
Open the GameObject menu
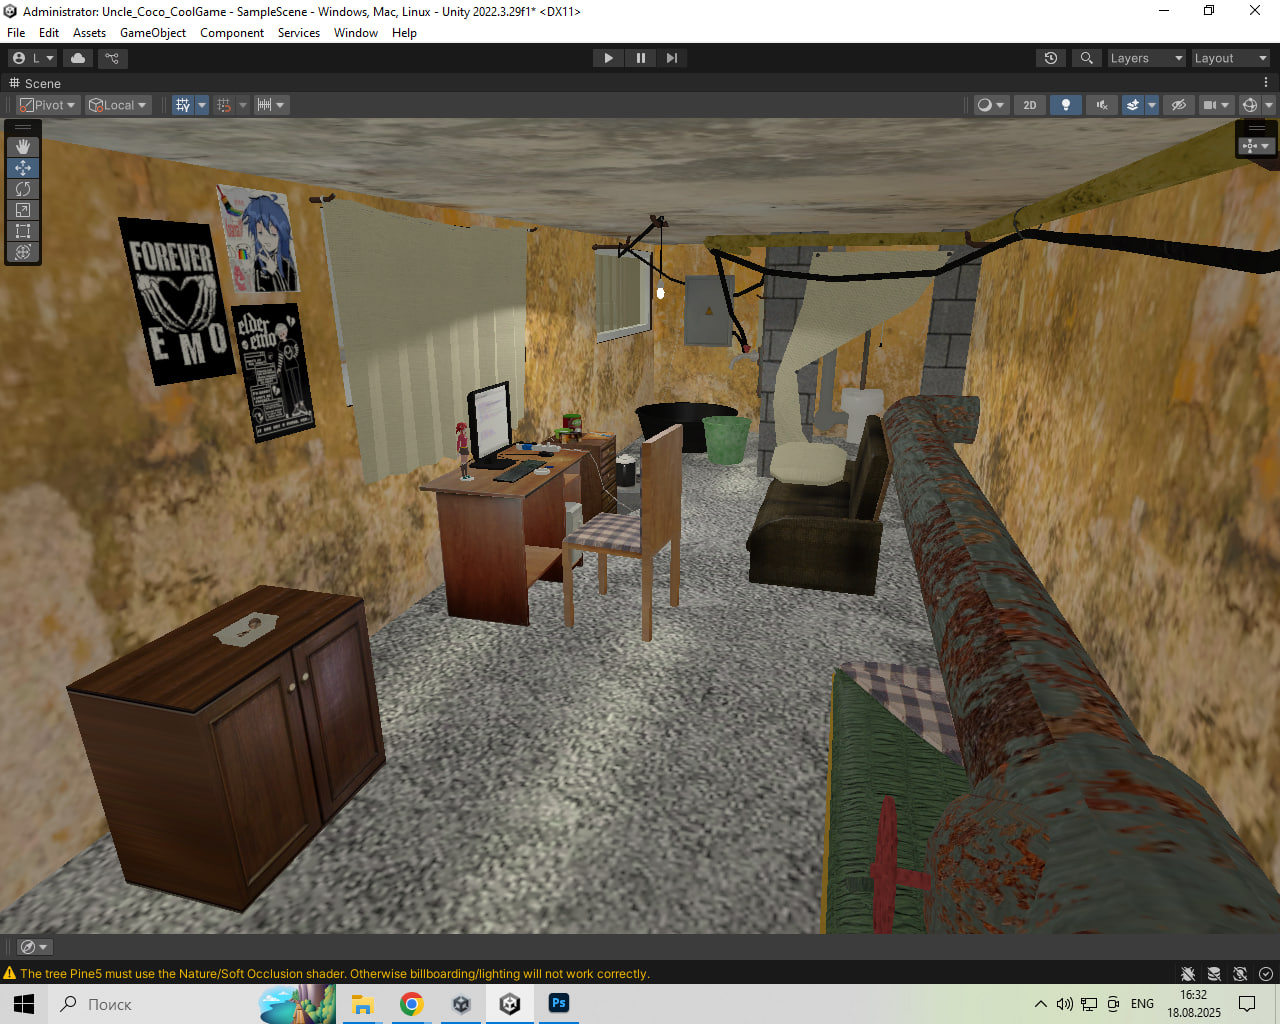pos(152,33)
